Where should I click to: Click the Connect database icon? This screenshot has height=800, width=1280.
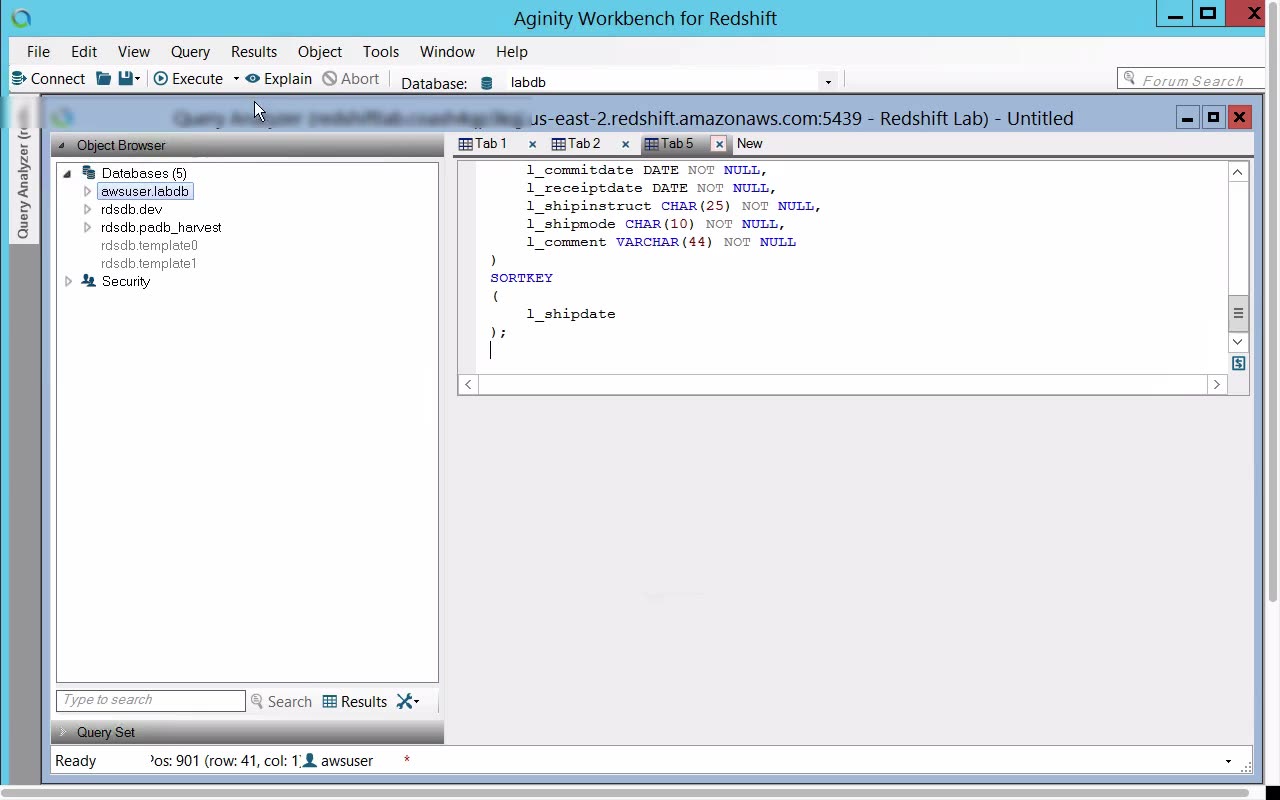point(18,79)
